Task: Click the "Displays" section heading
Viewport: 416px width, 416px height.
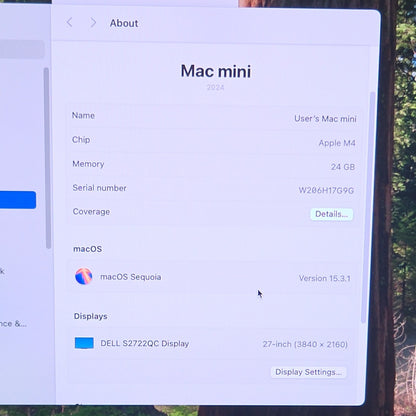Action: pyautogui.click(x=91, y=316)
